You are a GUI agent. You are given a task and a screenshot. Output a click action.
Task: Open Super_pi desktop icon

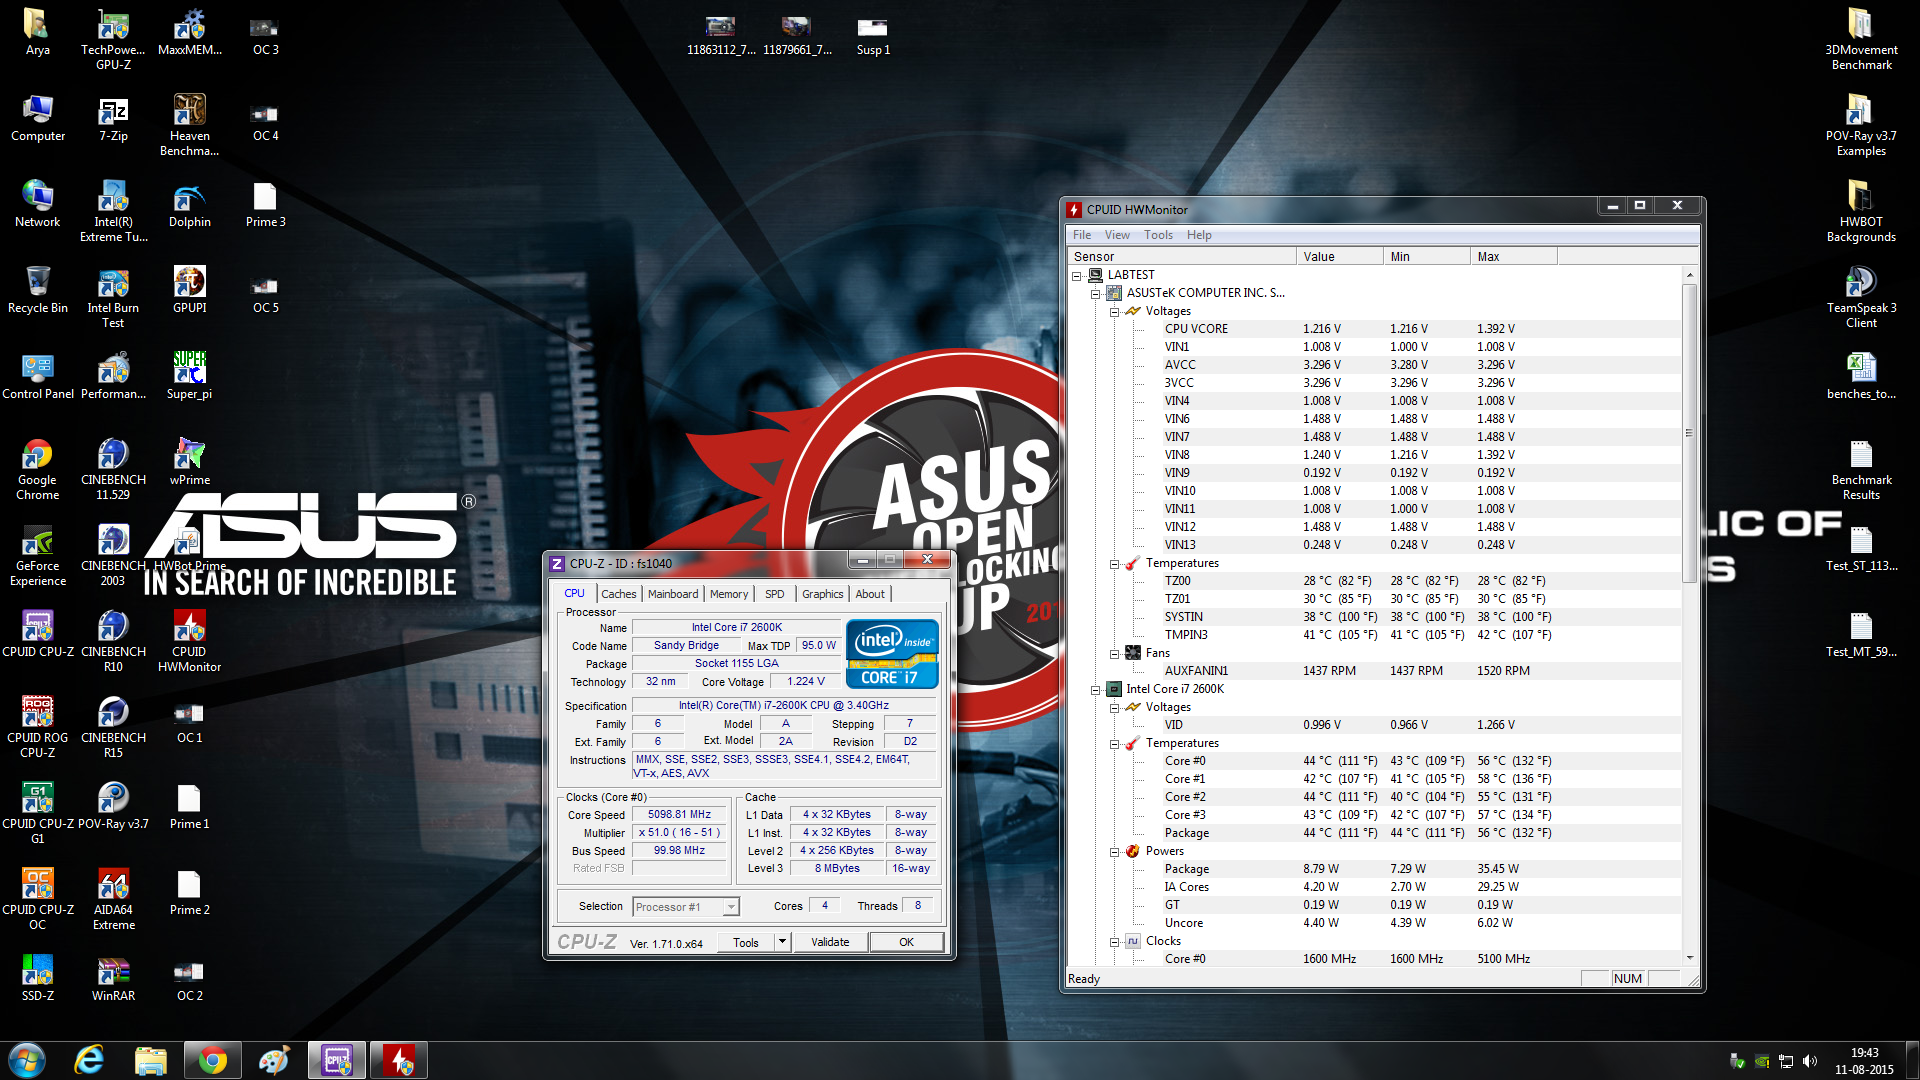pyautogui.click(x=189, y=376)
